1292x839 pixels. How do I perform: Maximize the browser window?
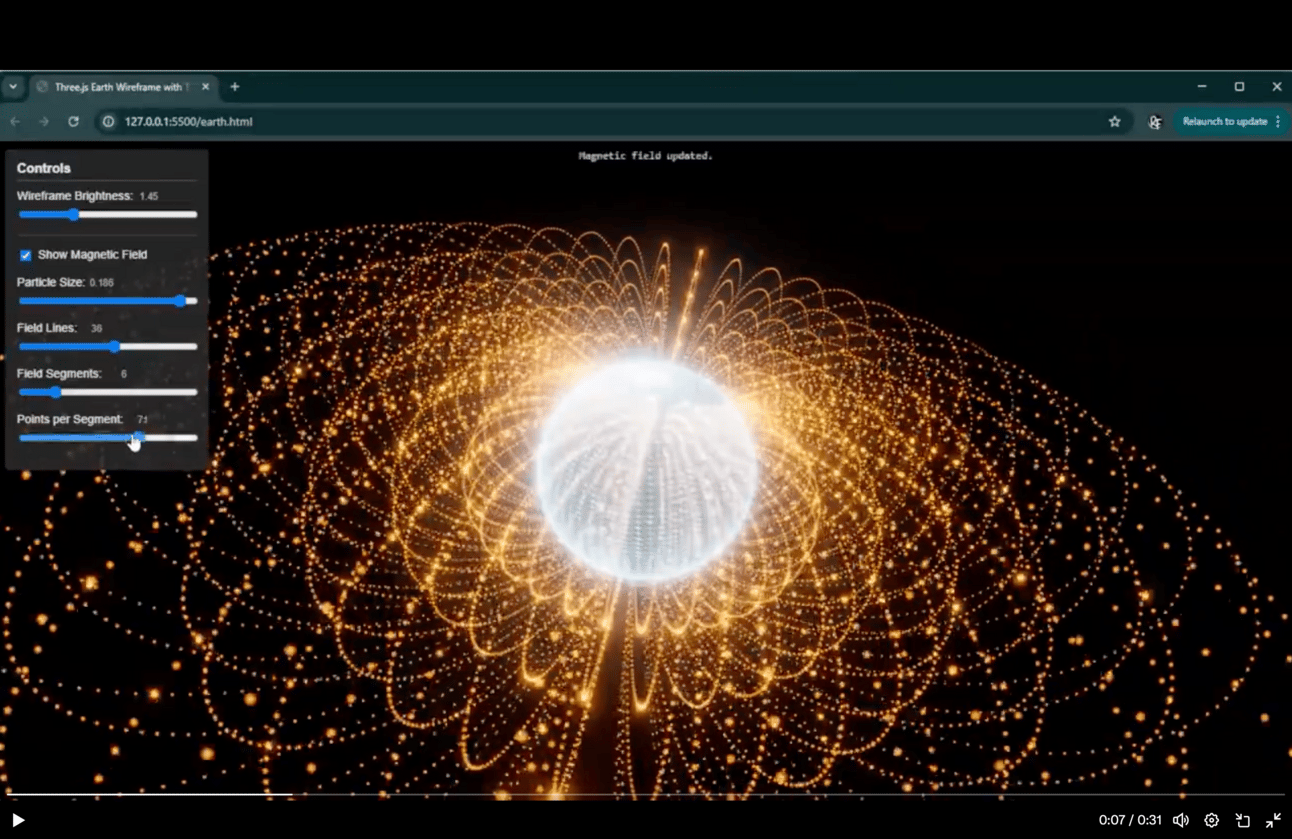(x=1239, y=87)
